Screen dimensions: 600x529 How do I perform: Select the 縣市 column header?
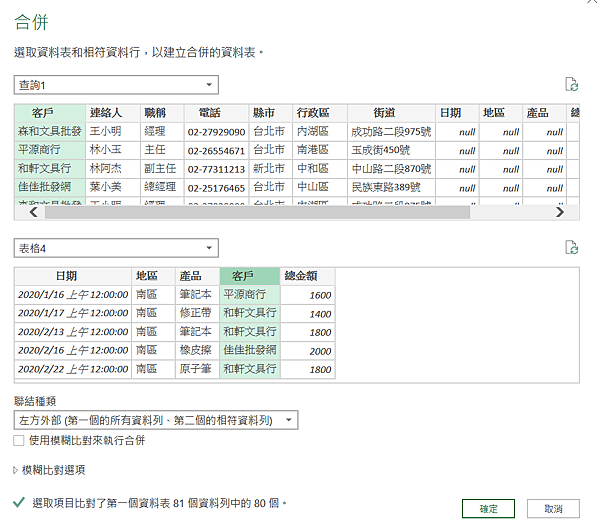[x=271, y=113]
